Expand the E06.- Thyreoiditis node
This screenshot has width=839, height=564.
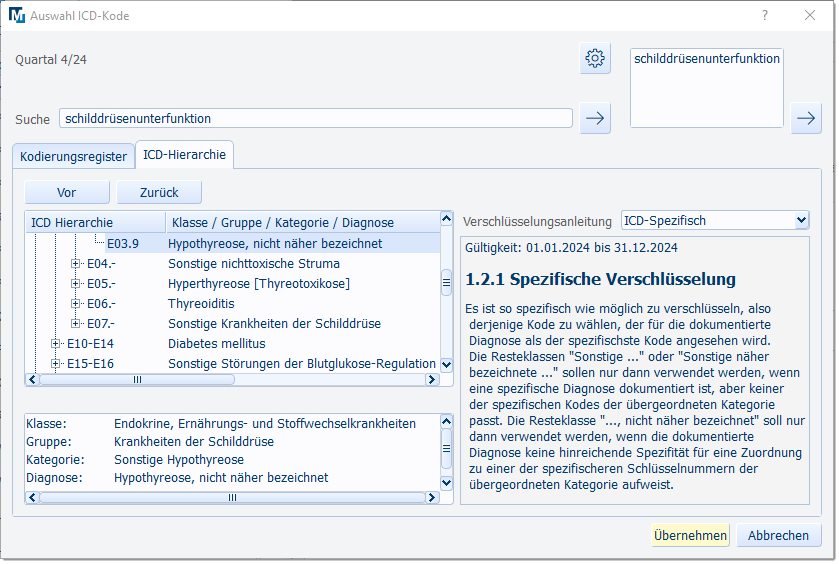76,304
